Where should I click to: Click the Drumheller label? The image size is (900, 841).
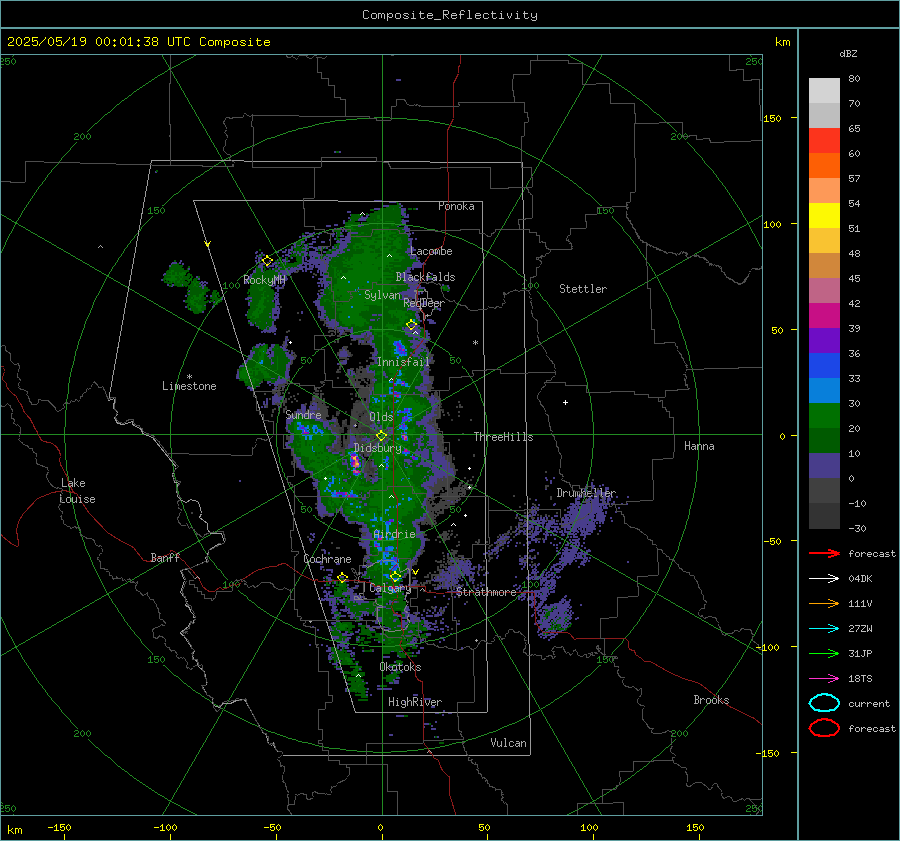point(586,493)
